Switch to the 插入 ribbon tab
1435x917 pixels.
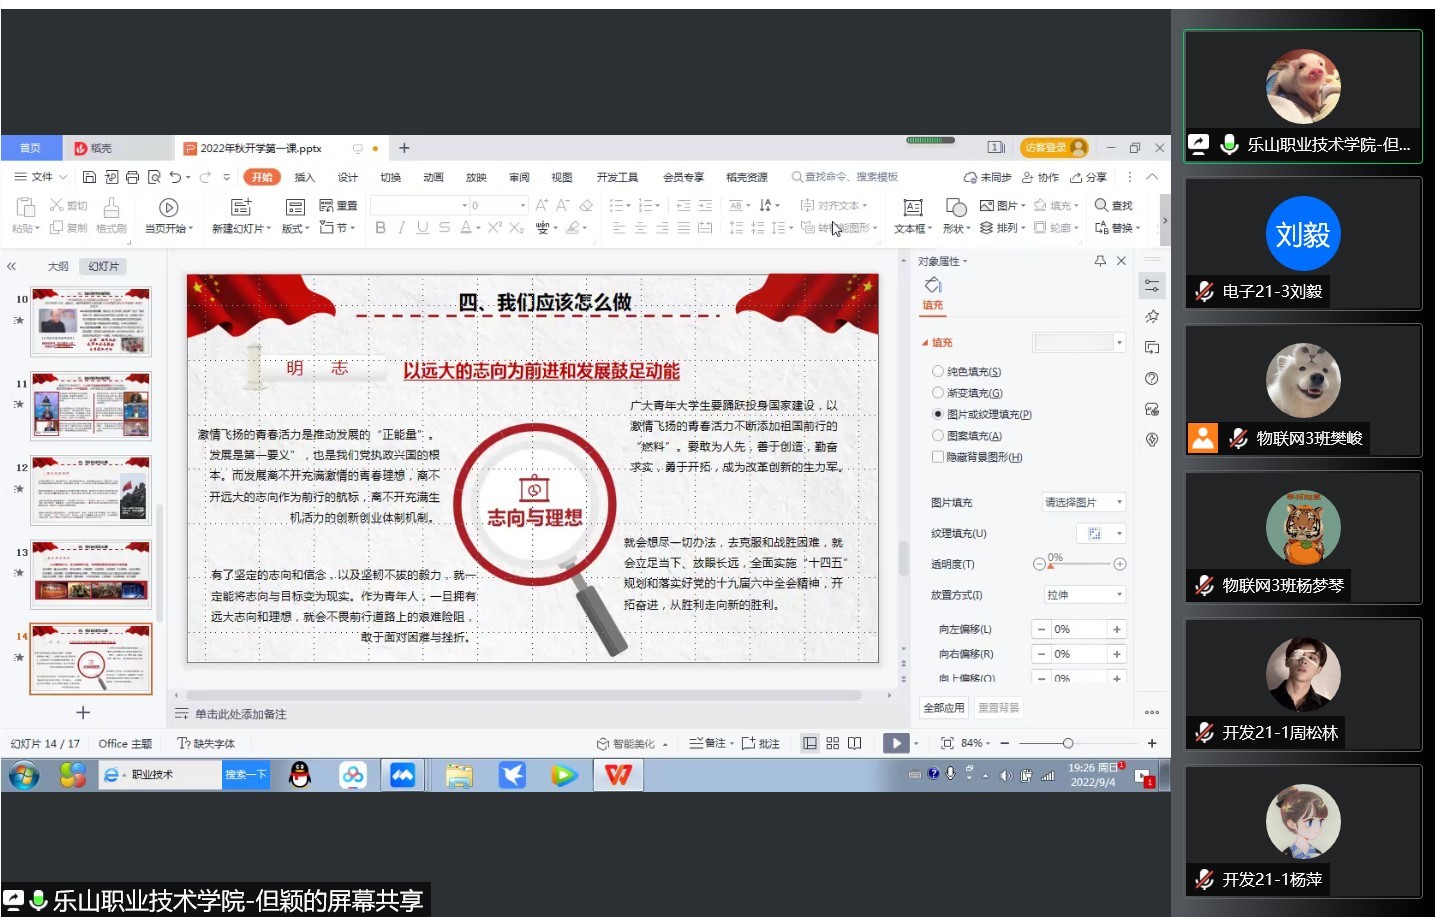[304, 177]
